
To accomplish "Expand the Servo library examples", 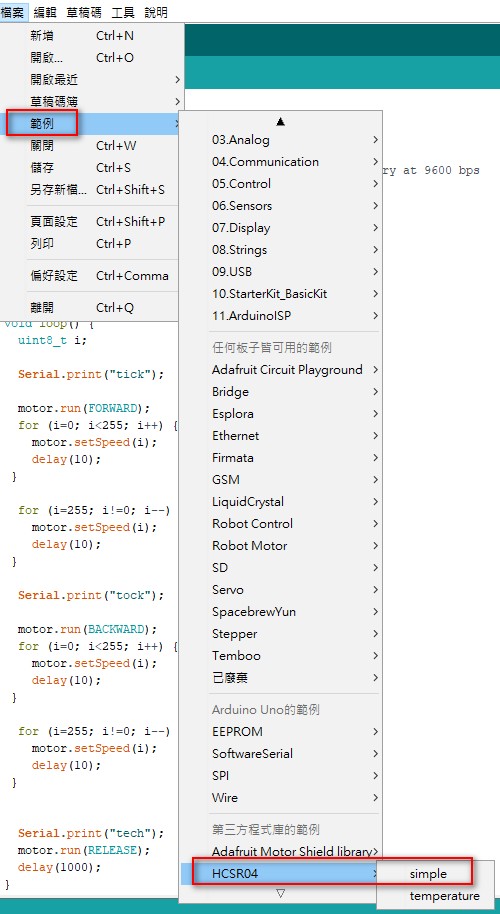I will click(x=281, y=589).
